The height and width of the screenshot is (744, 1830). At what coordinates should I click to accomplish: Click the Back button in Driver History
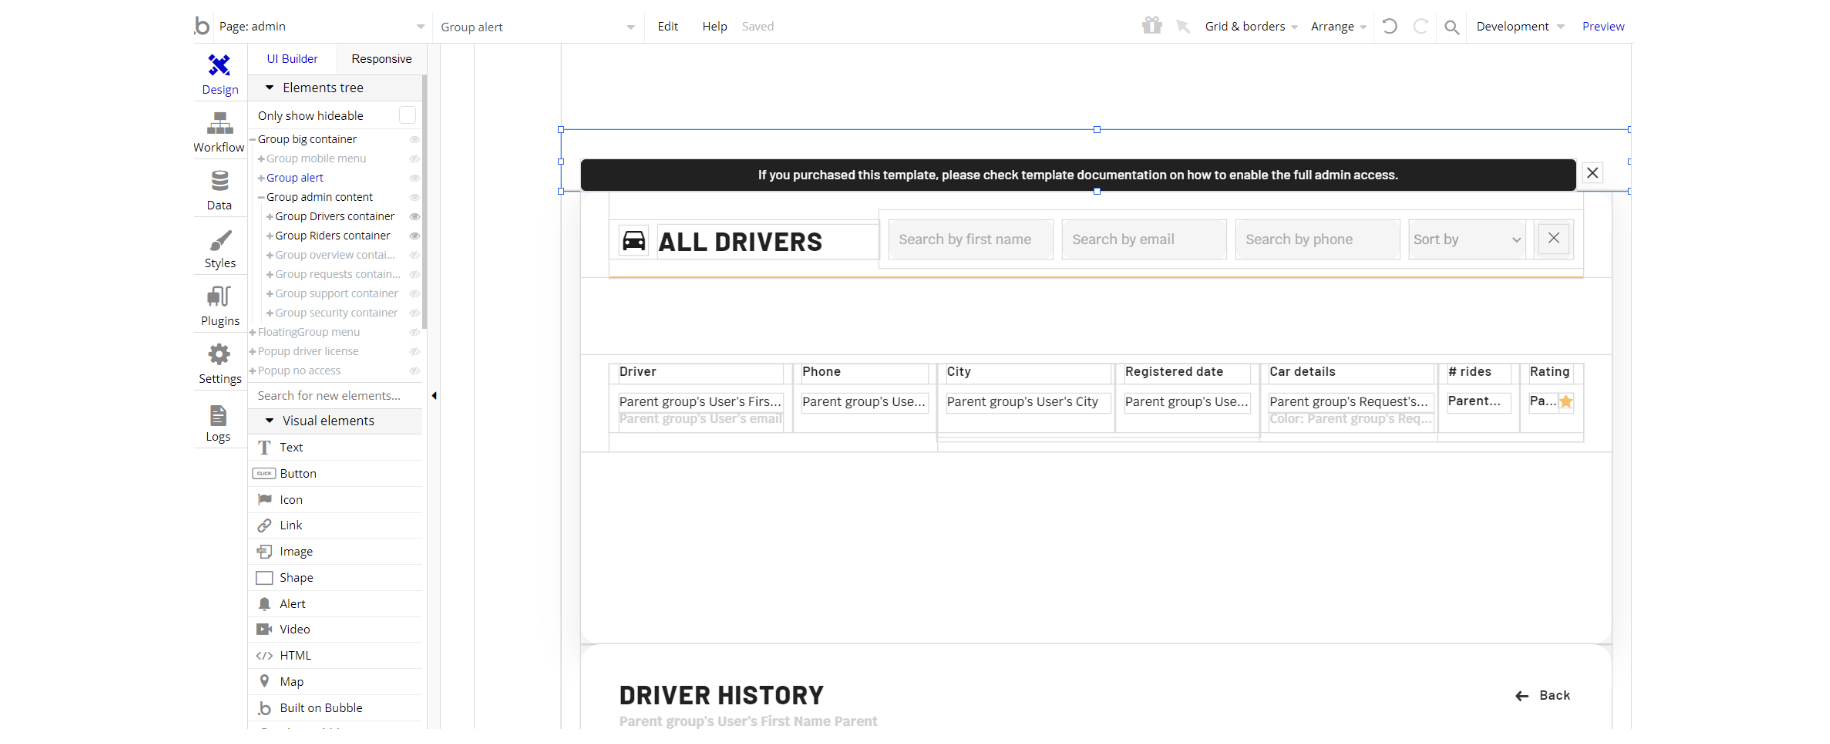[x=1543, y=696]
